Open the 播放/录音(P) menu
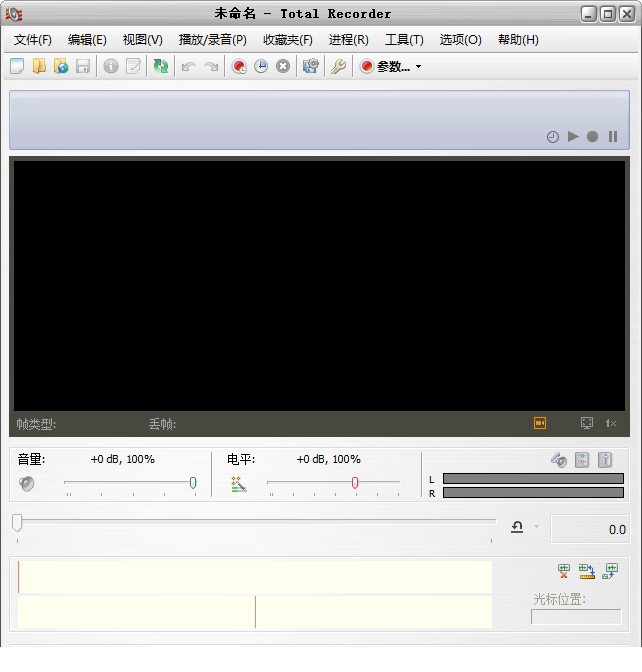This screenshot has width=642, height=672. (x=213, y=40)
